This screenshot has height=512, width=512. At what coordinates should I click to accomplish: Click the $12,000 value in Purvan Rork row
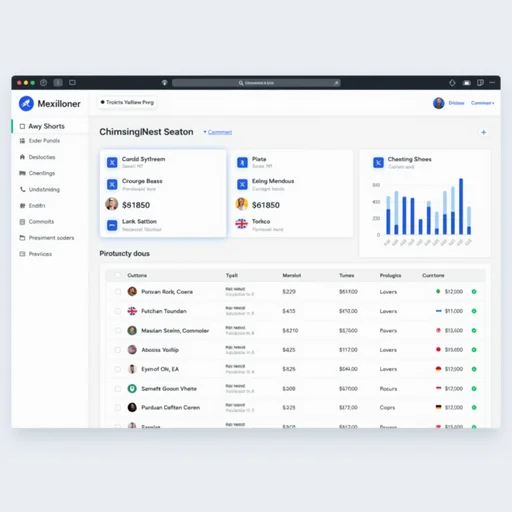coord(454,292)
